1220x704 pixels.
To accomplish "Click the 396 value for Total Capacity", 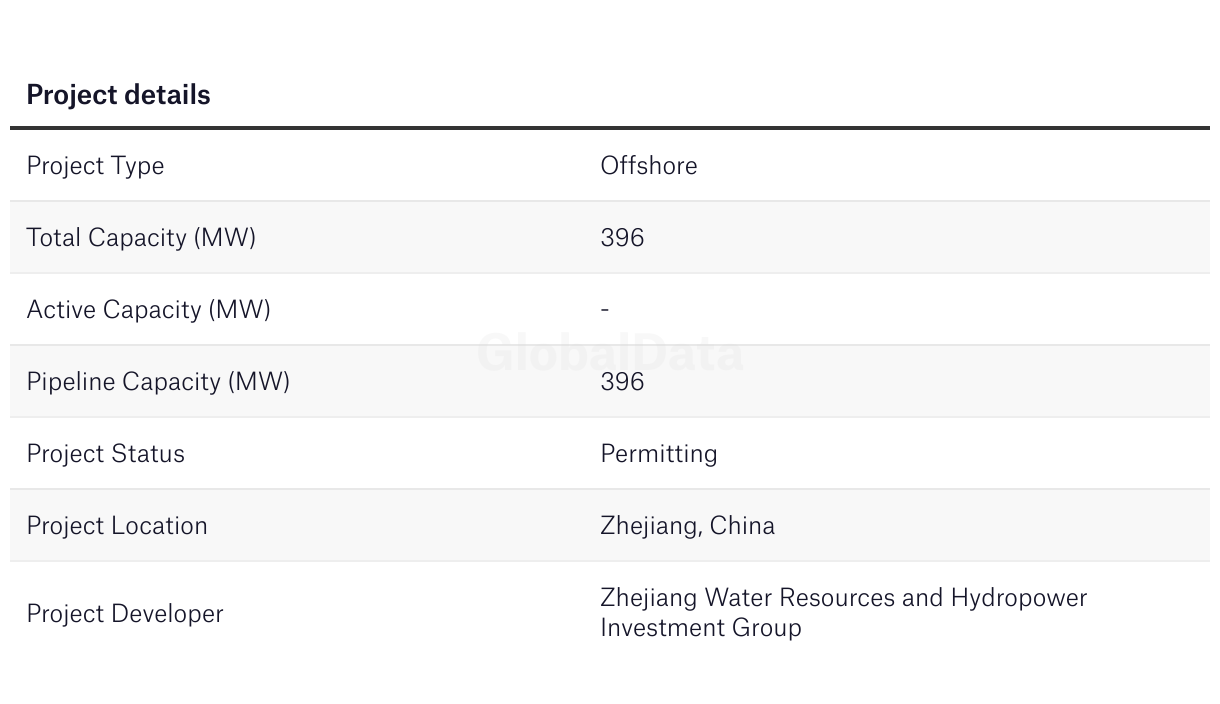I will click(x=622, y=237).
